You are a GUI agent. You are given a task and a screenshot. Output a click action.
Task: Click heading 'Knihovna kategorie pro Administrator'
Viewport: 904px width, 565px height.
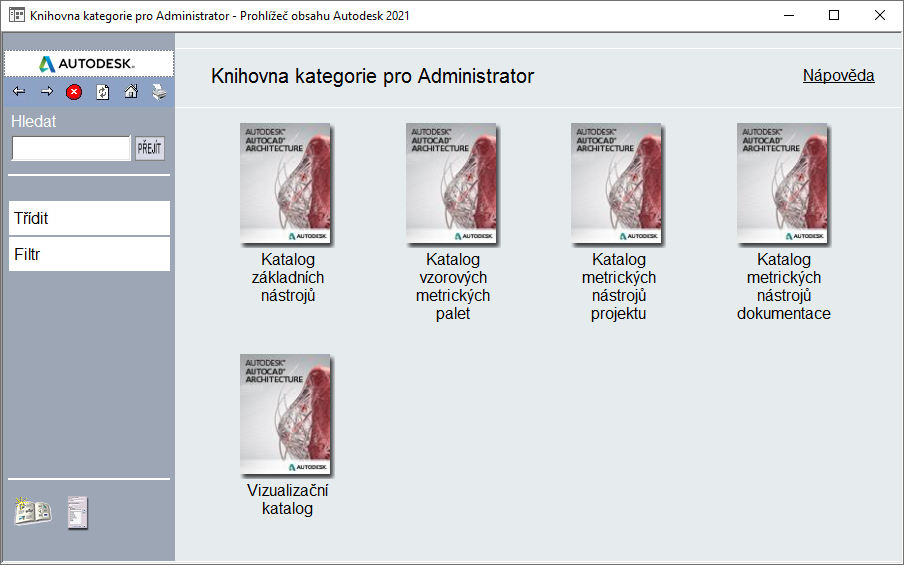point(372,76)
